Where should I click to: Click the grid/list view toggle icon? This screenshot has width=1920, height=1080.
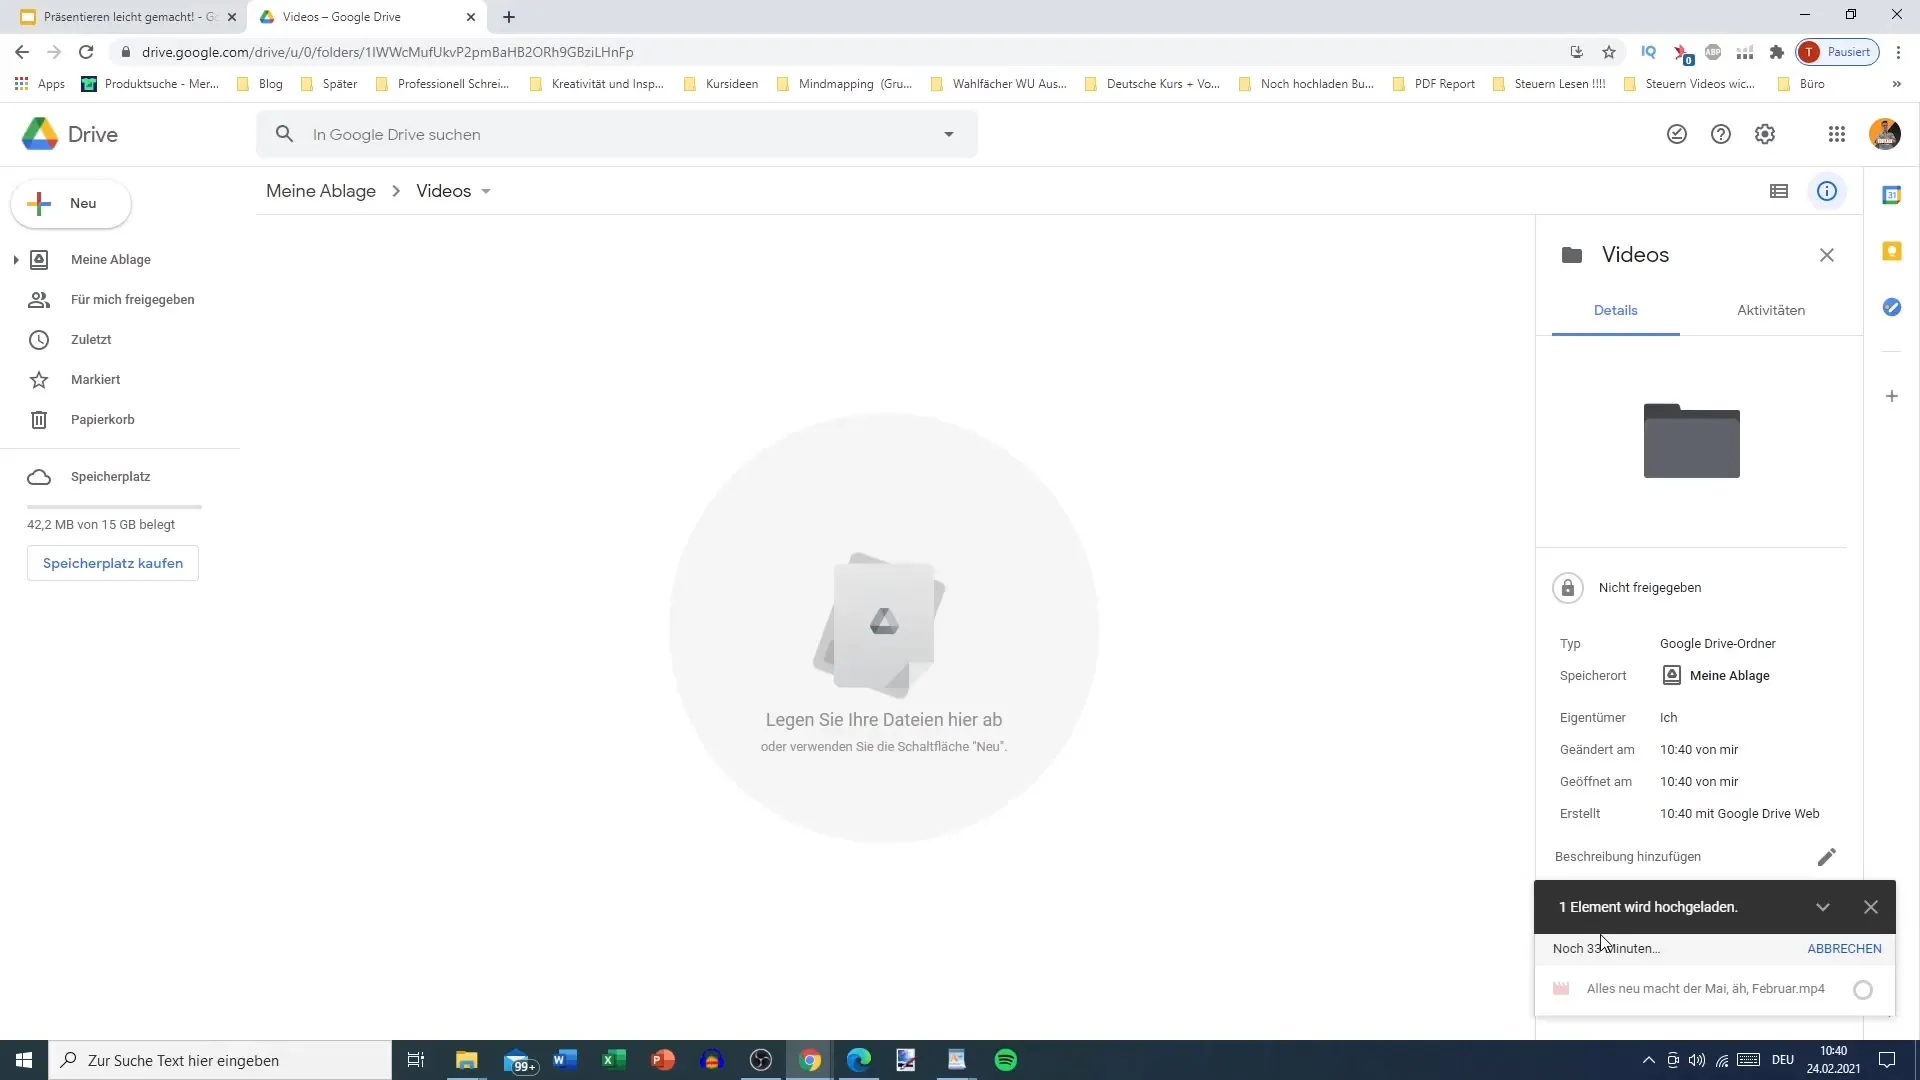(x=1779, y=190)
